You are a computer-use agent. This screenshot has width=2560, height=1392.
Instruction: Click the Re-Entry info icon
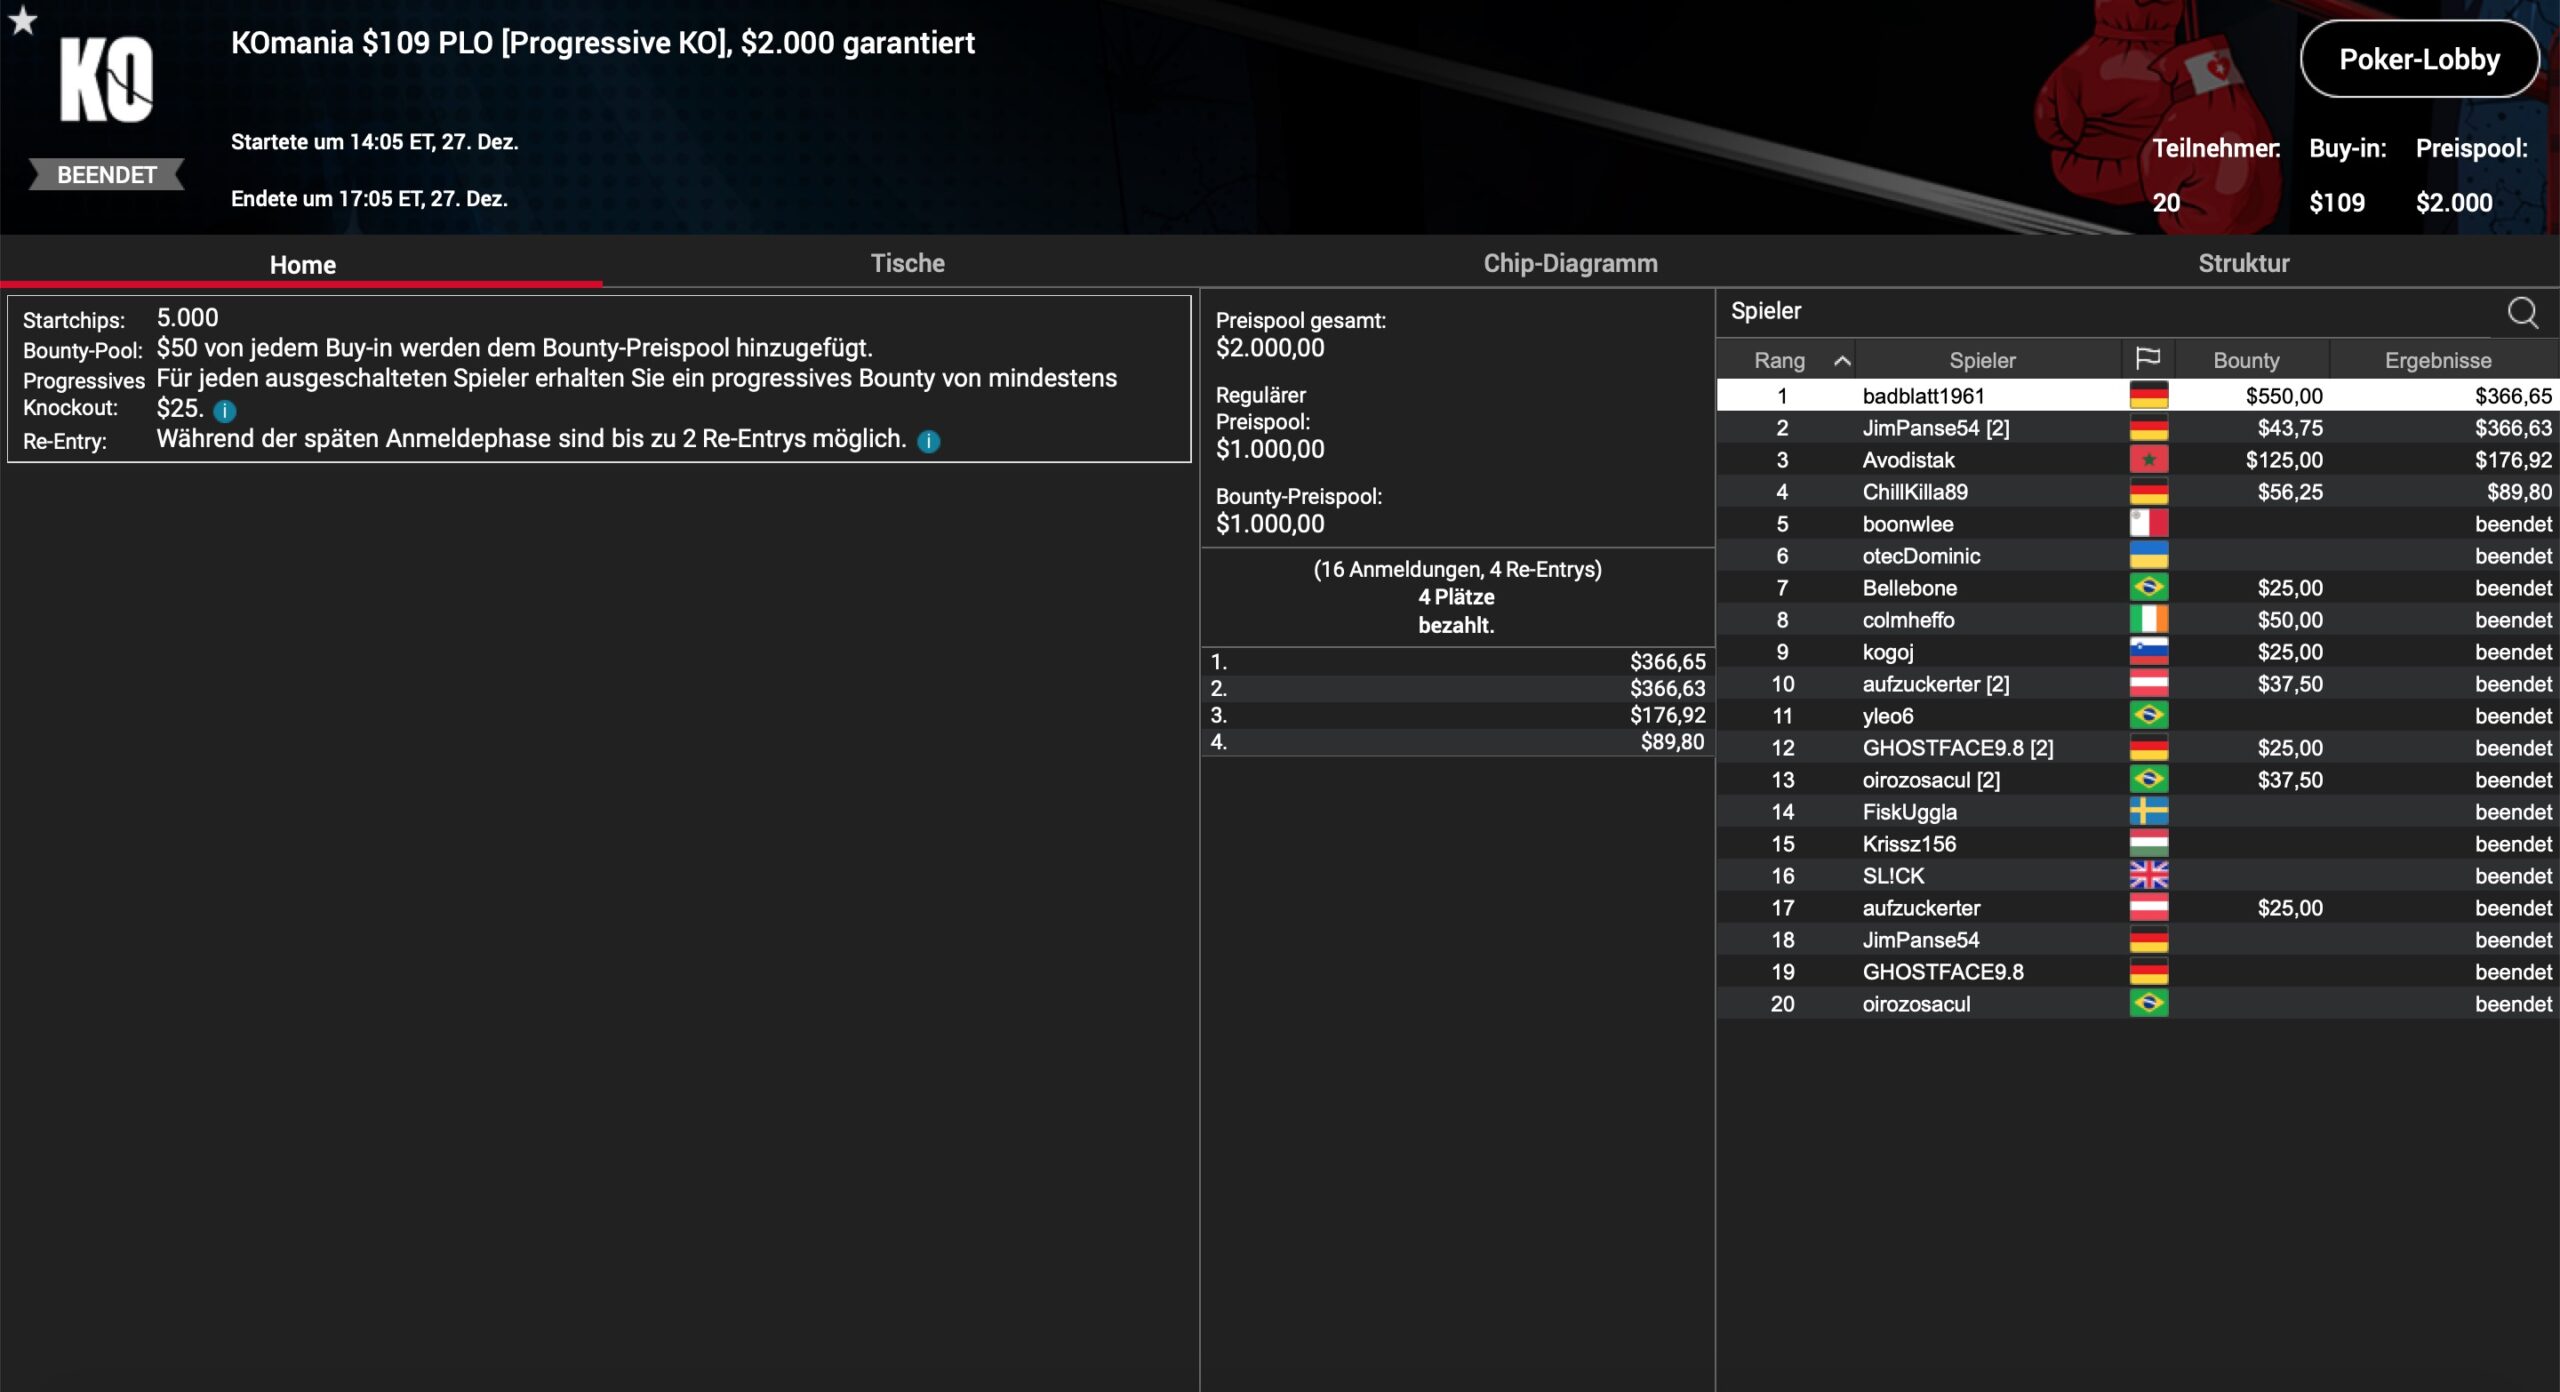929,441
